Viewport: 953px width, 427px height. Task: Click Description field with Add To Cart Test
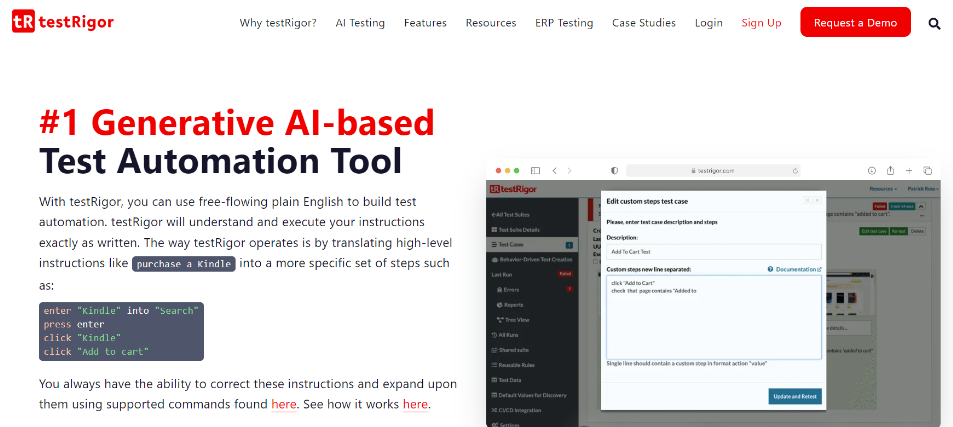714,251
